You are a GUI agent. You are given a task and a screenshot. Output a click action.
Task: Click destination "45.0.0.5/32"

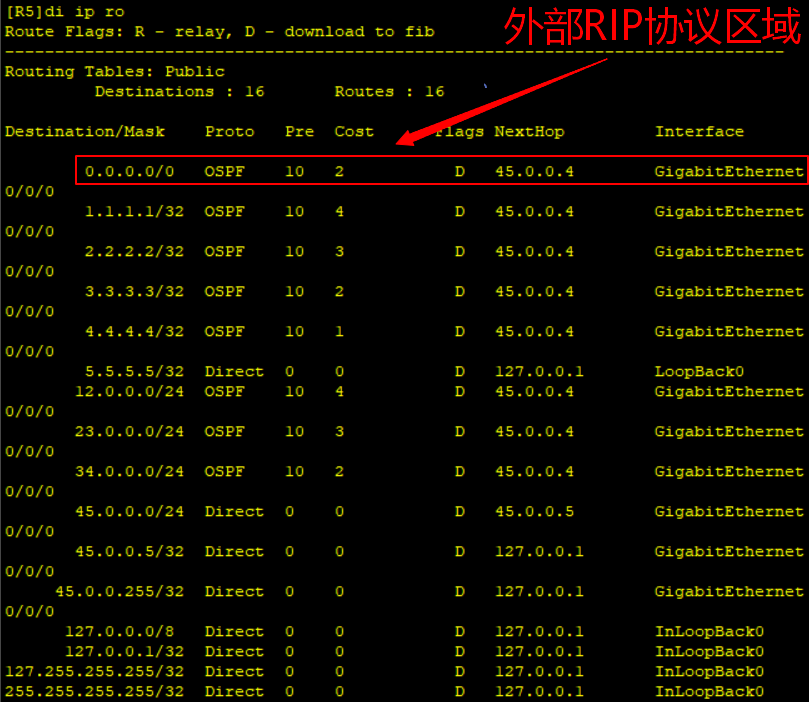tap(130, 552)
